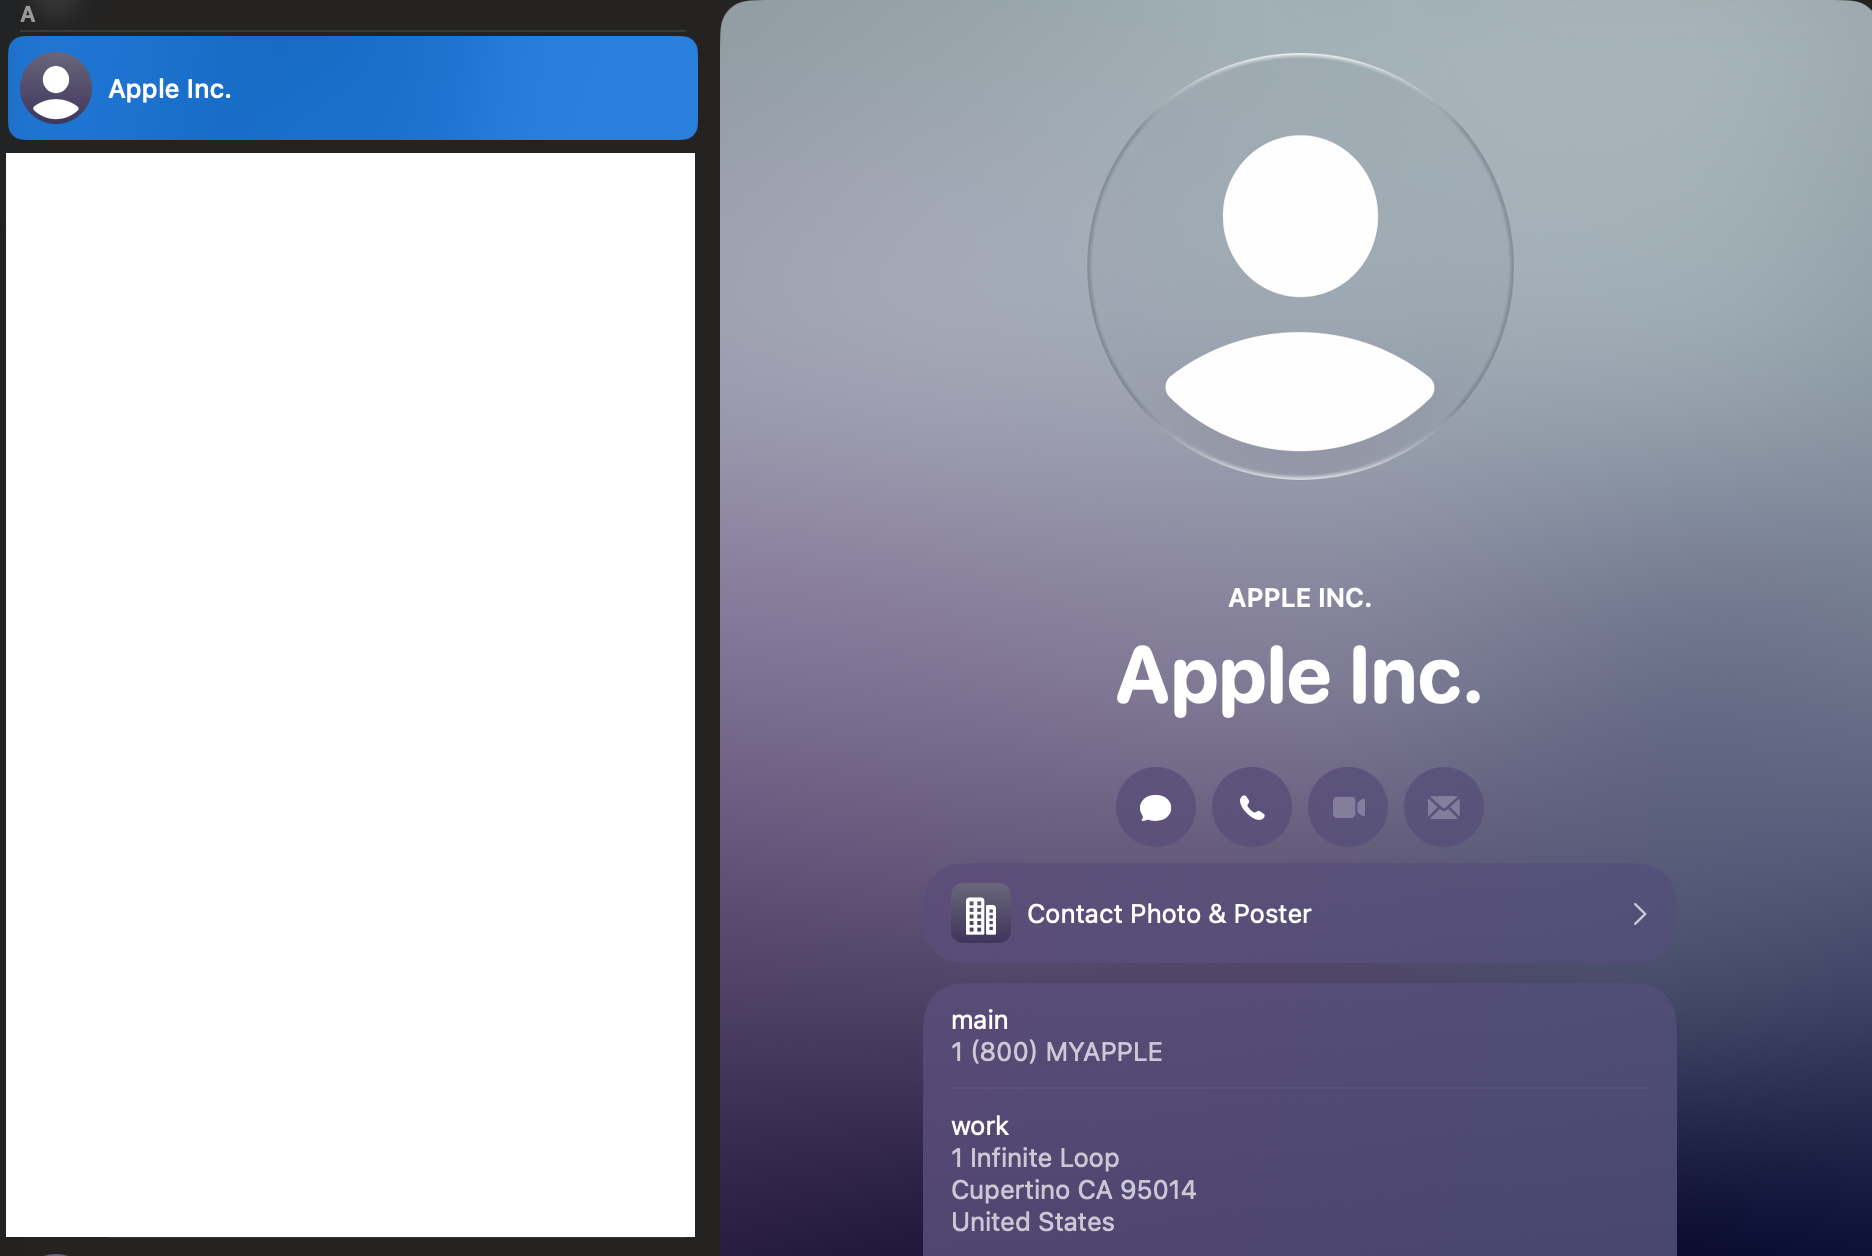The width and height of the screenshot is (1872, 1256).
Task: Click the 'main' phone label
Action: (x=979, y=1020)
